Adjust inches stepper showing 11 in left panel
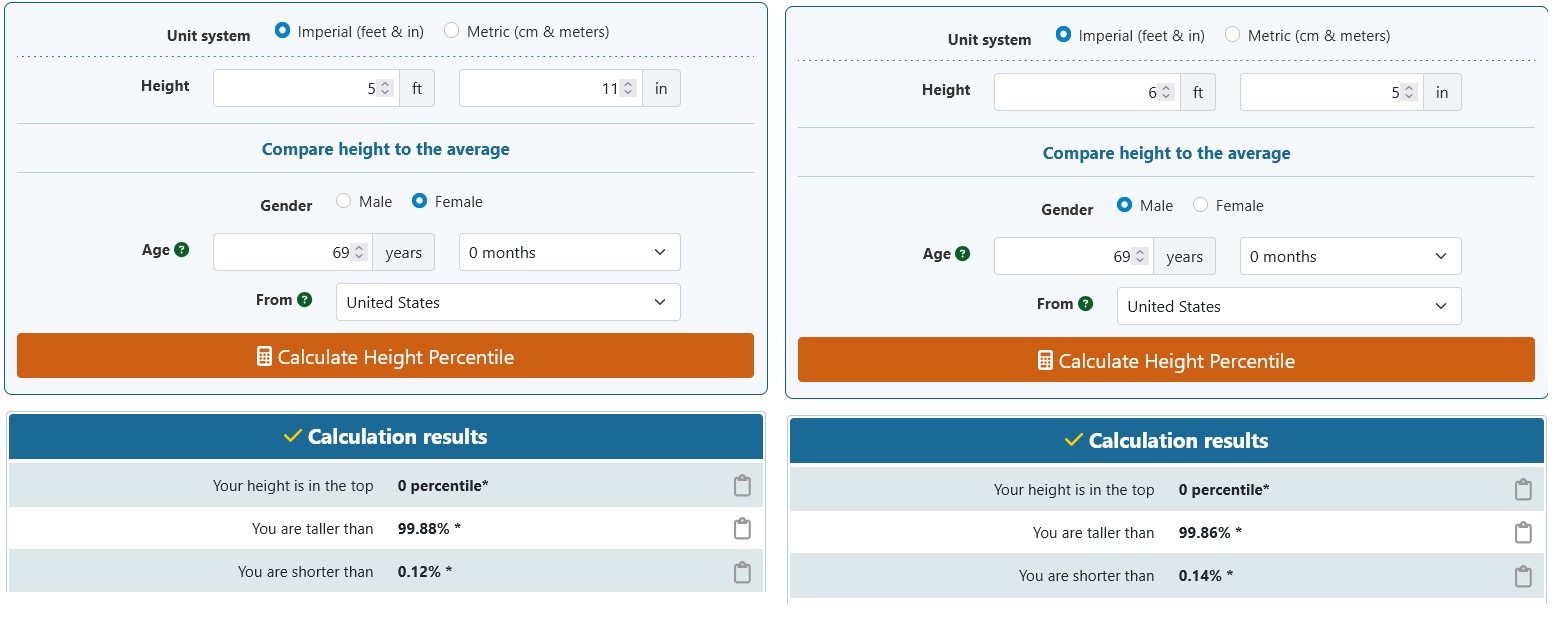 click(x=628, y=88)
